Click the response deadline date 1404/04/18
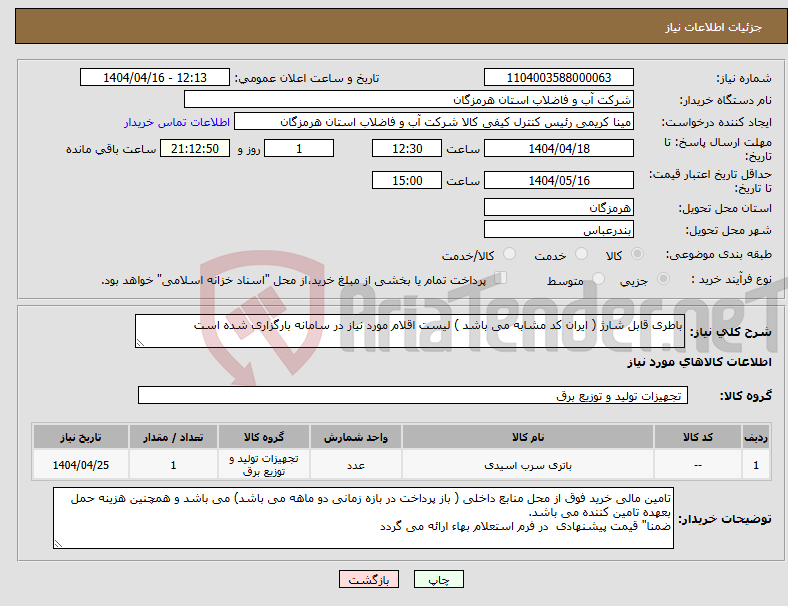Image resolution: width=788 pixels, height=606 pixels. tap(558, 148)
